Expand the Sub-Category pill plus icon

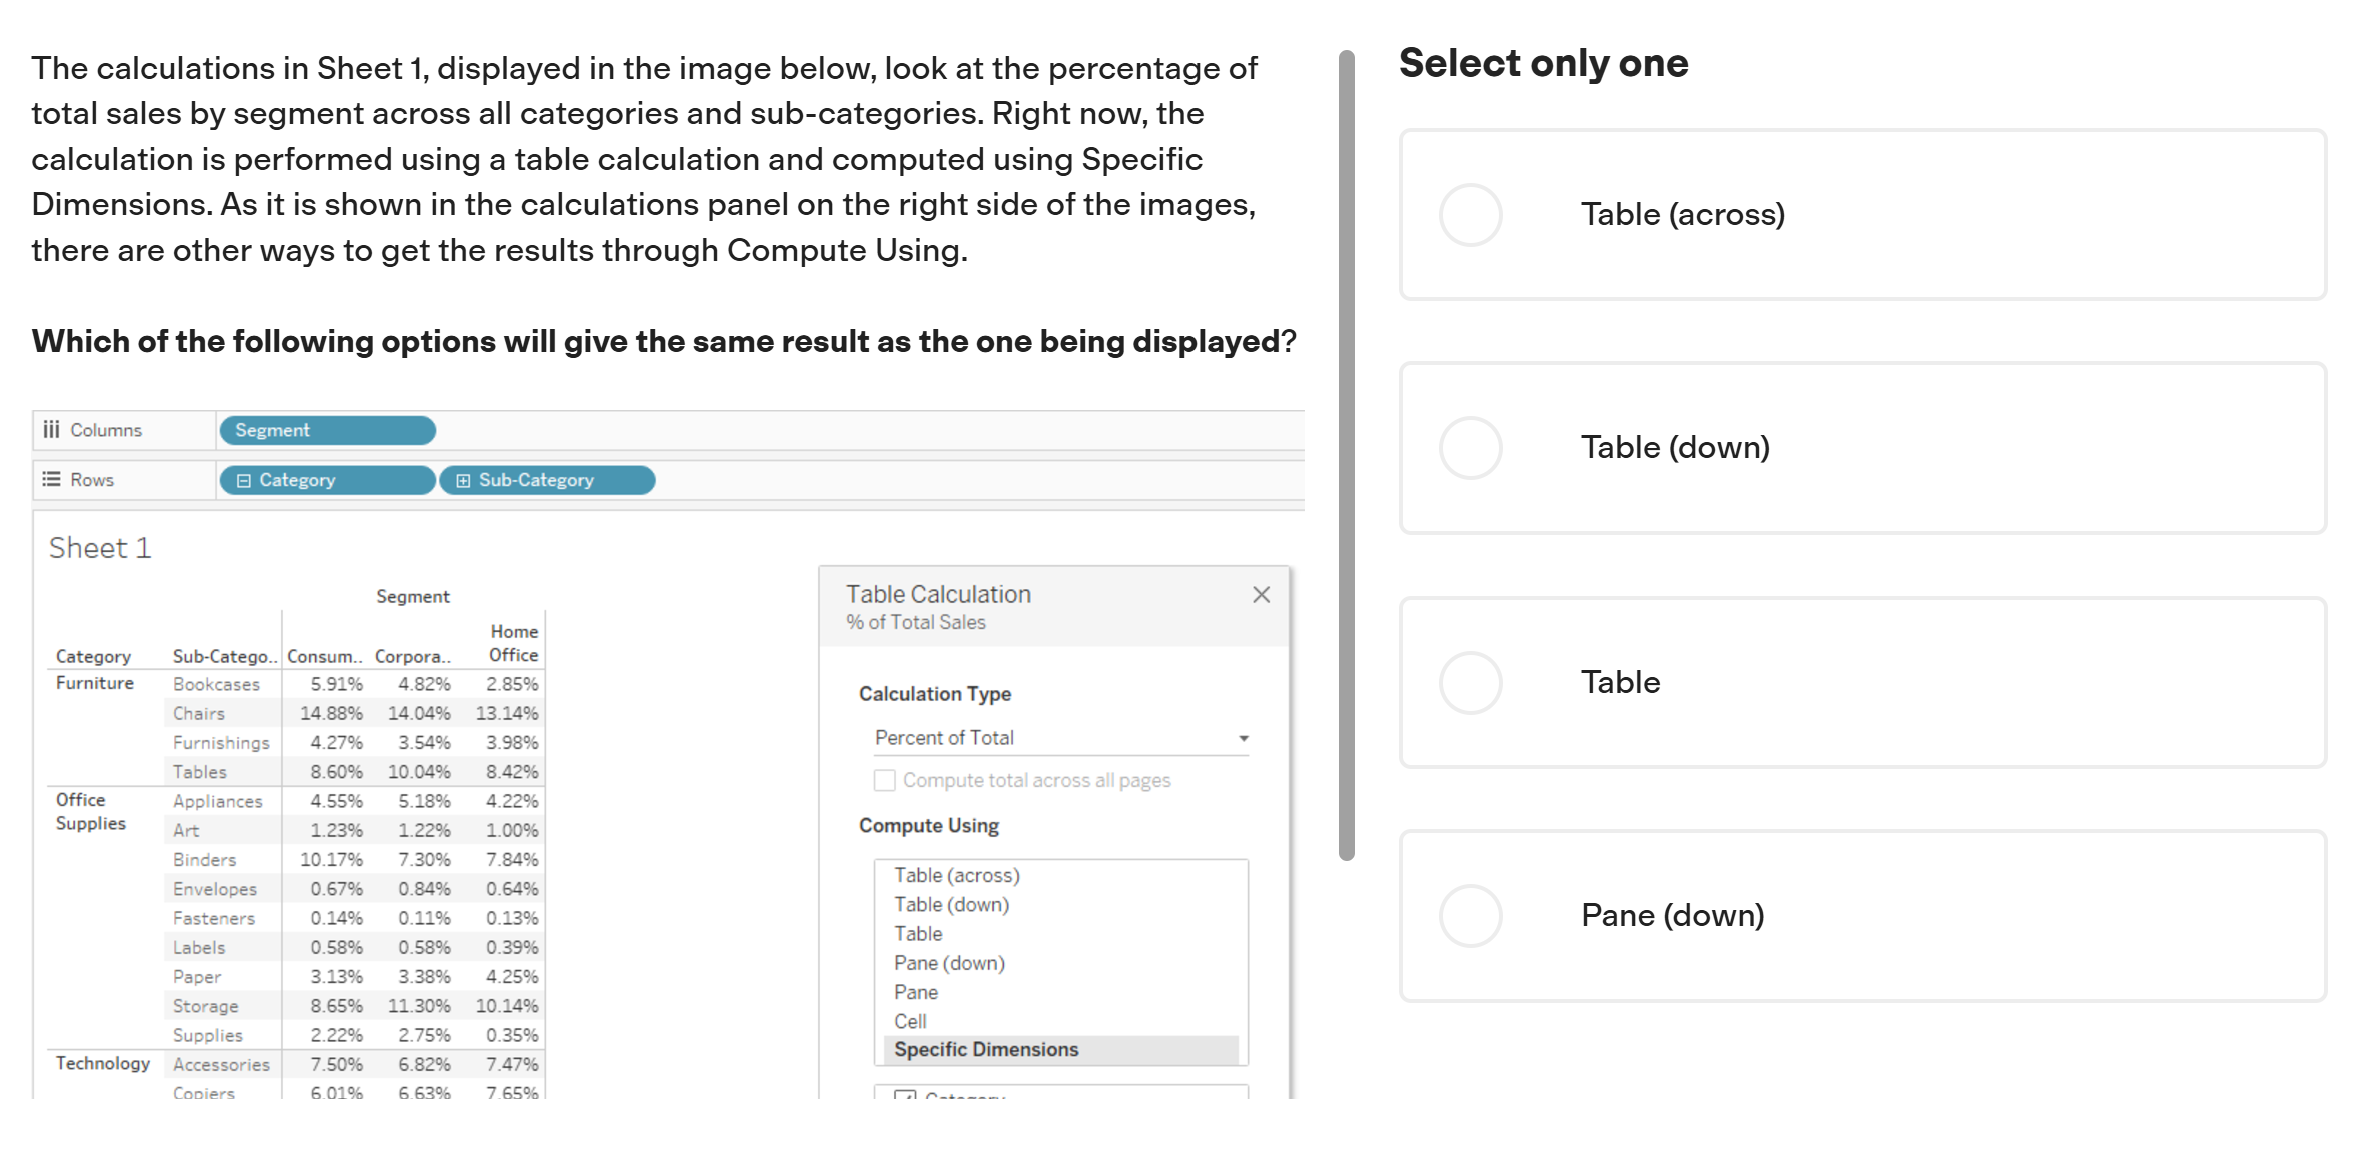click(463, 481)
